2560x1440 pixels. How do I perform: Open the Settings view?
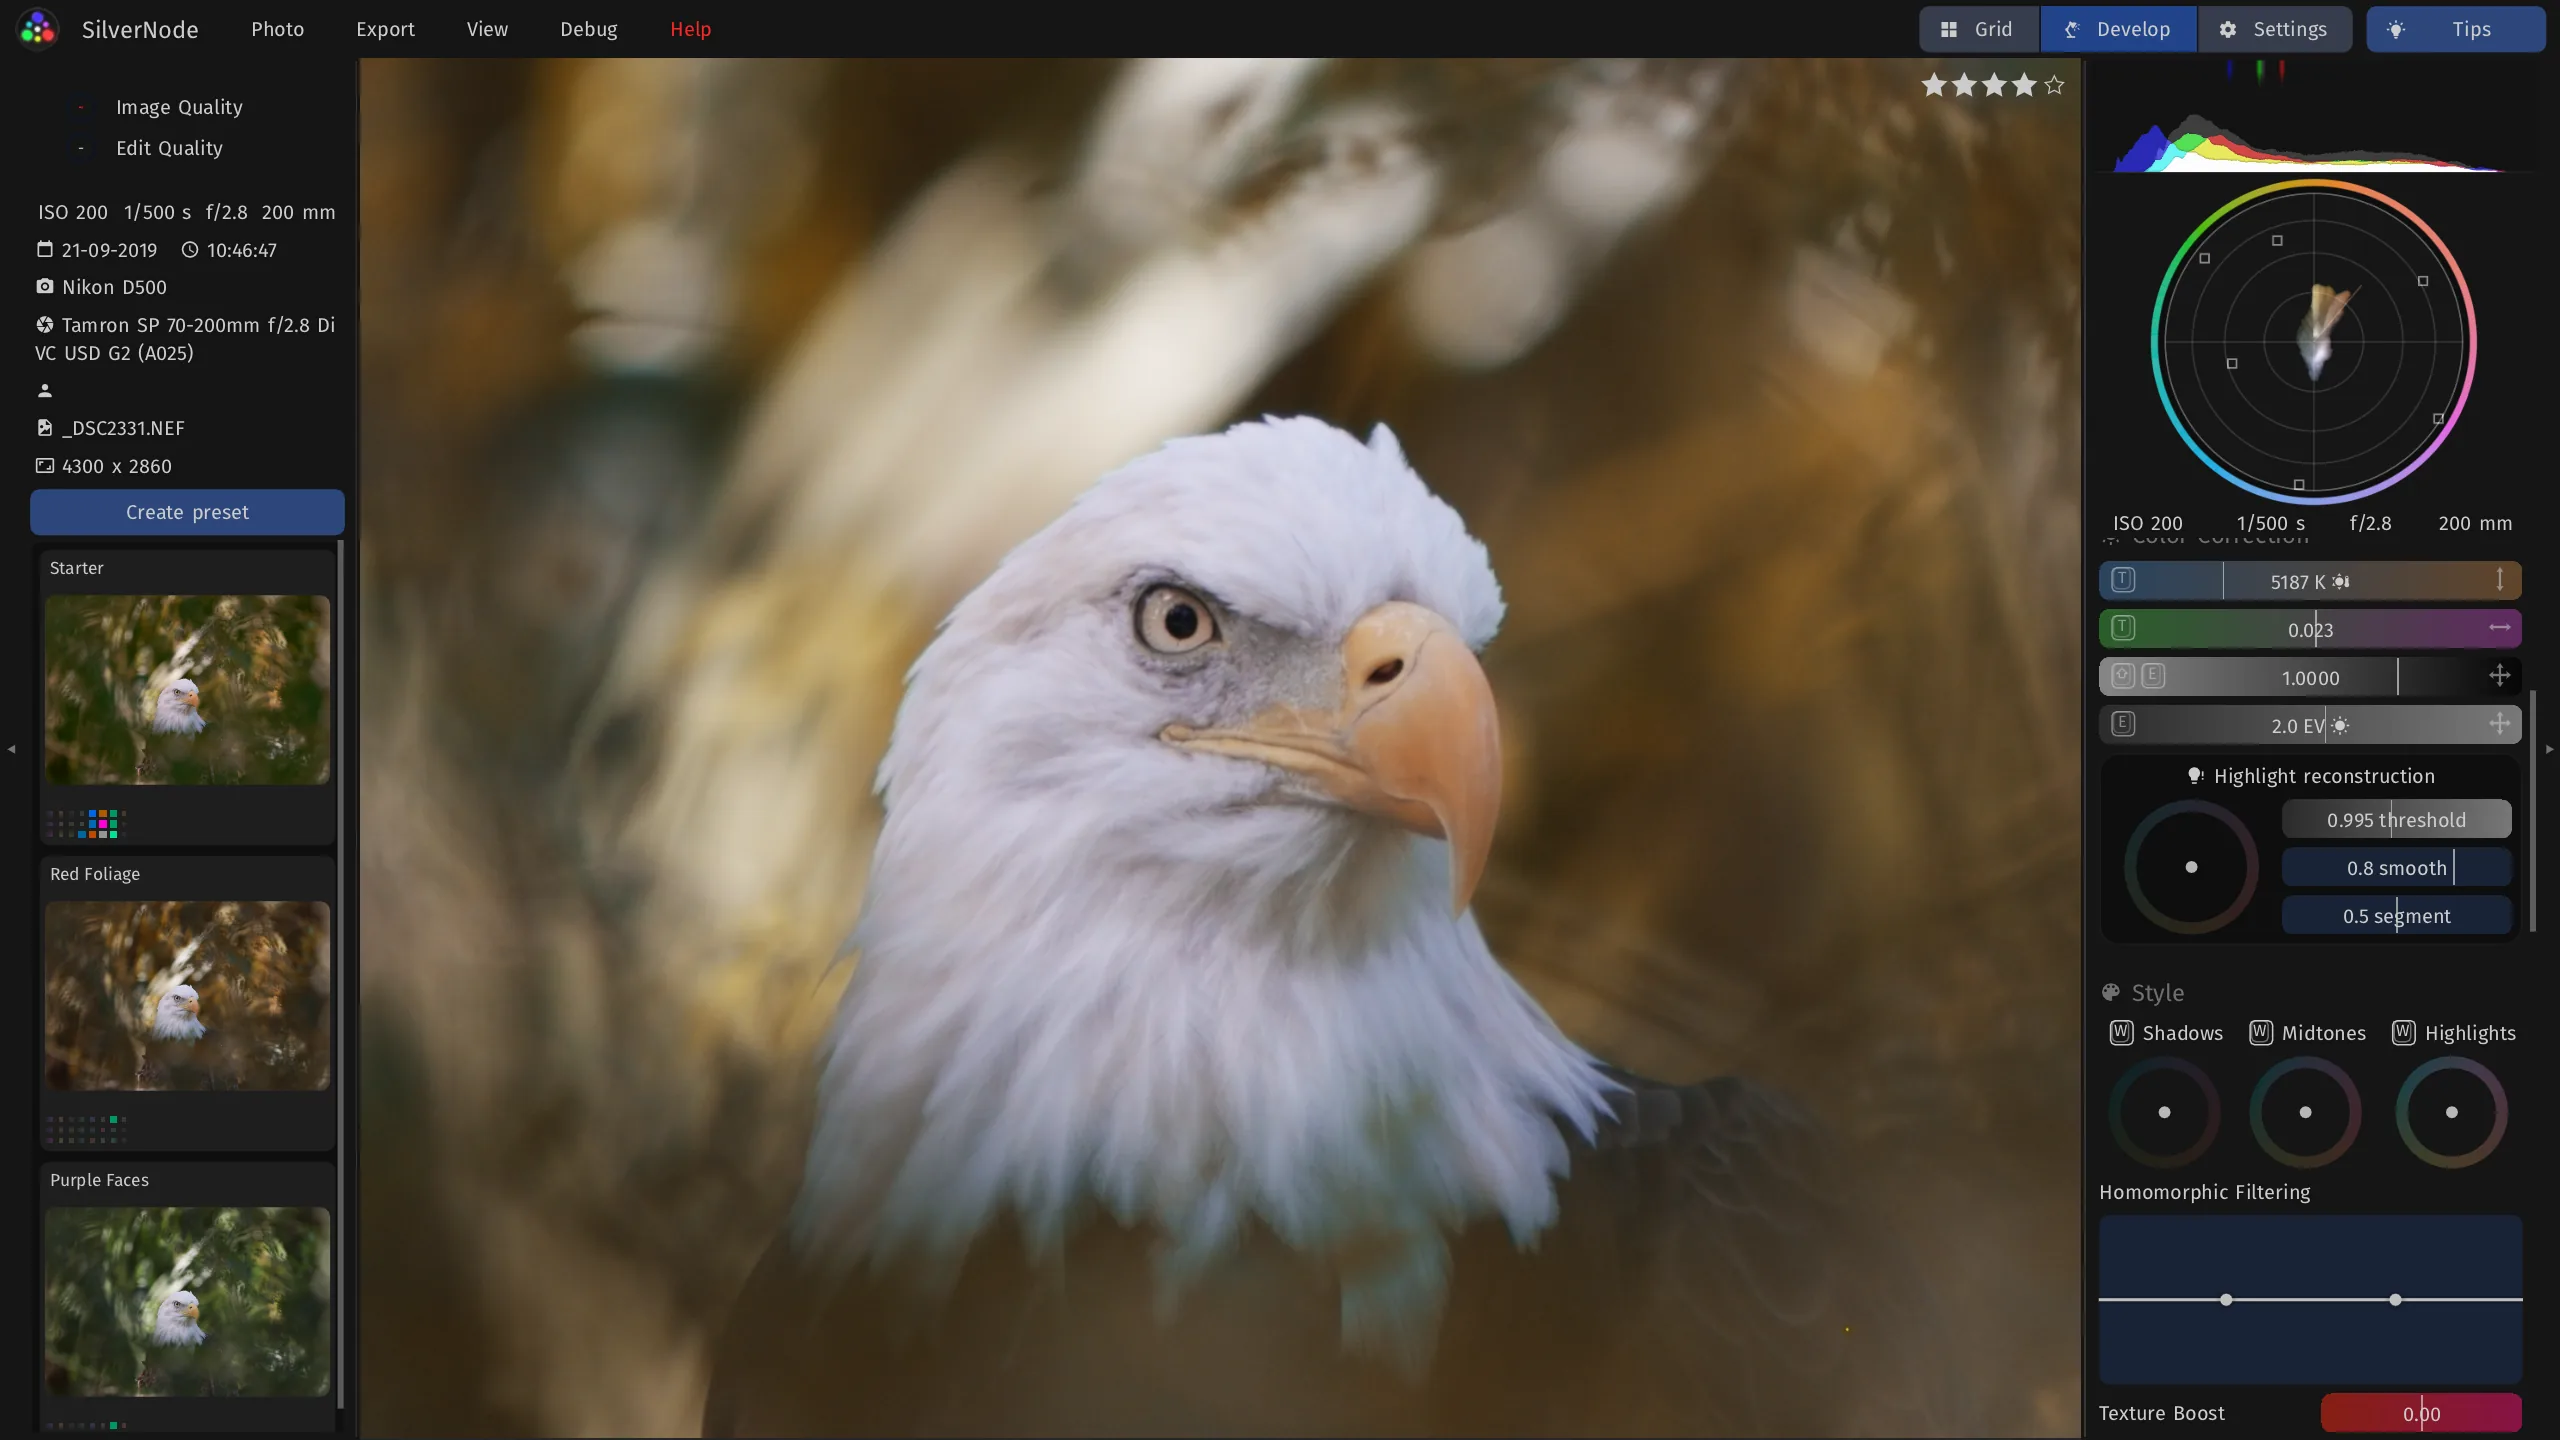point(2275,29)
